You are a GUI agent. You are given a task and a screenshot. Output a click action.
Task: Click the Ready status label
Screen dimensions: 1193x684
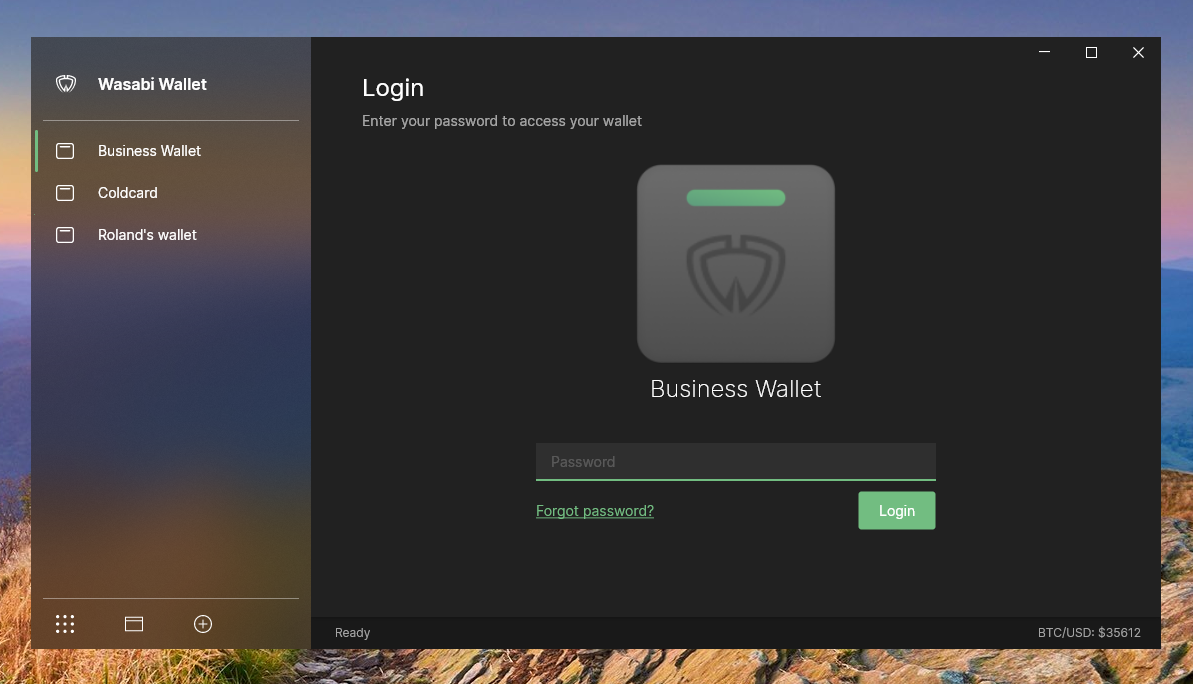352,632
